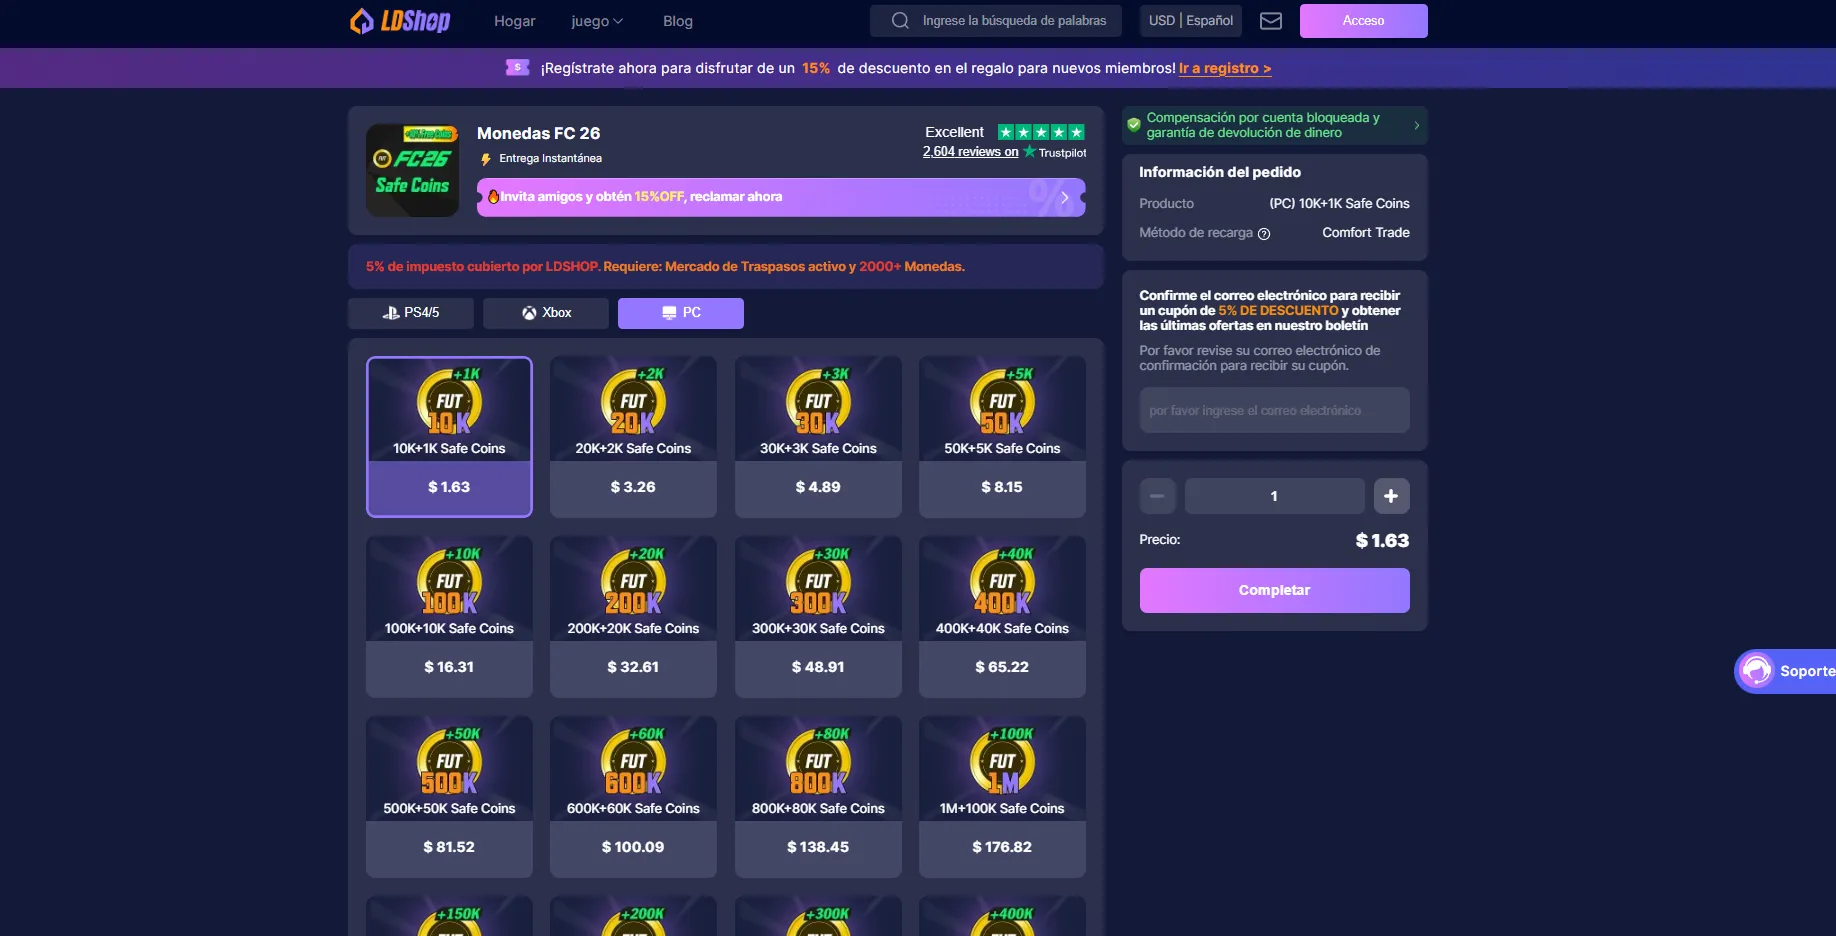Expand the juego dropdown menu
The height and width of the screenshot is (936, 1836).
597,21
